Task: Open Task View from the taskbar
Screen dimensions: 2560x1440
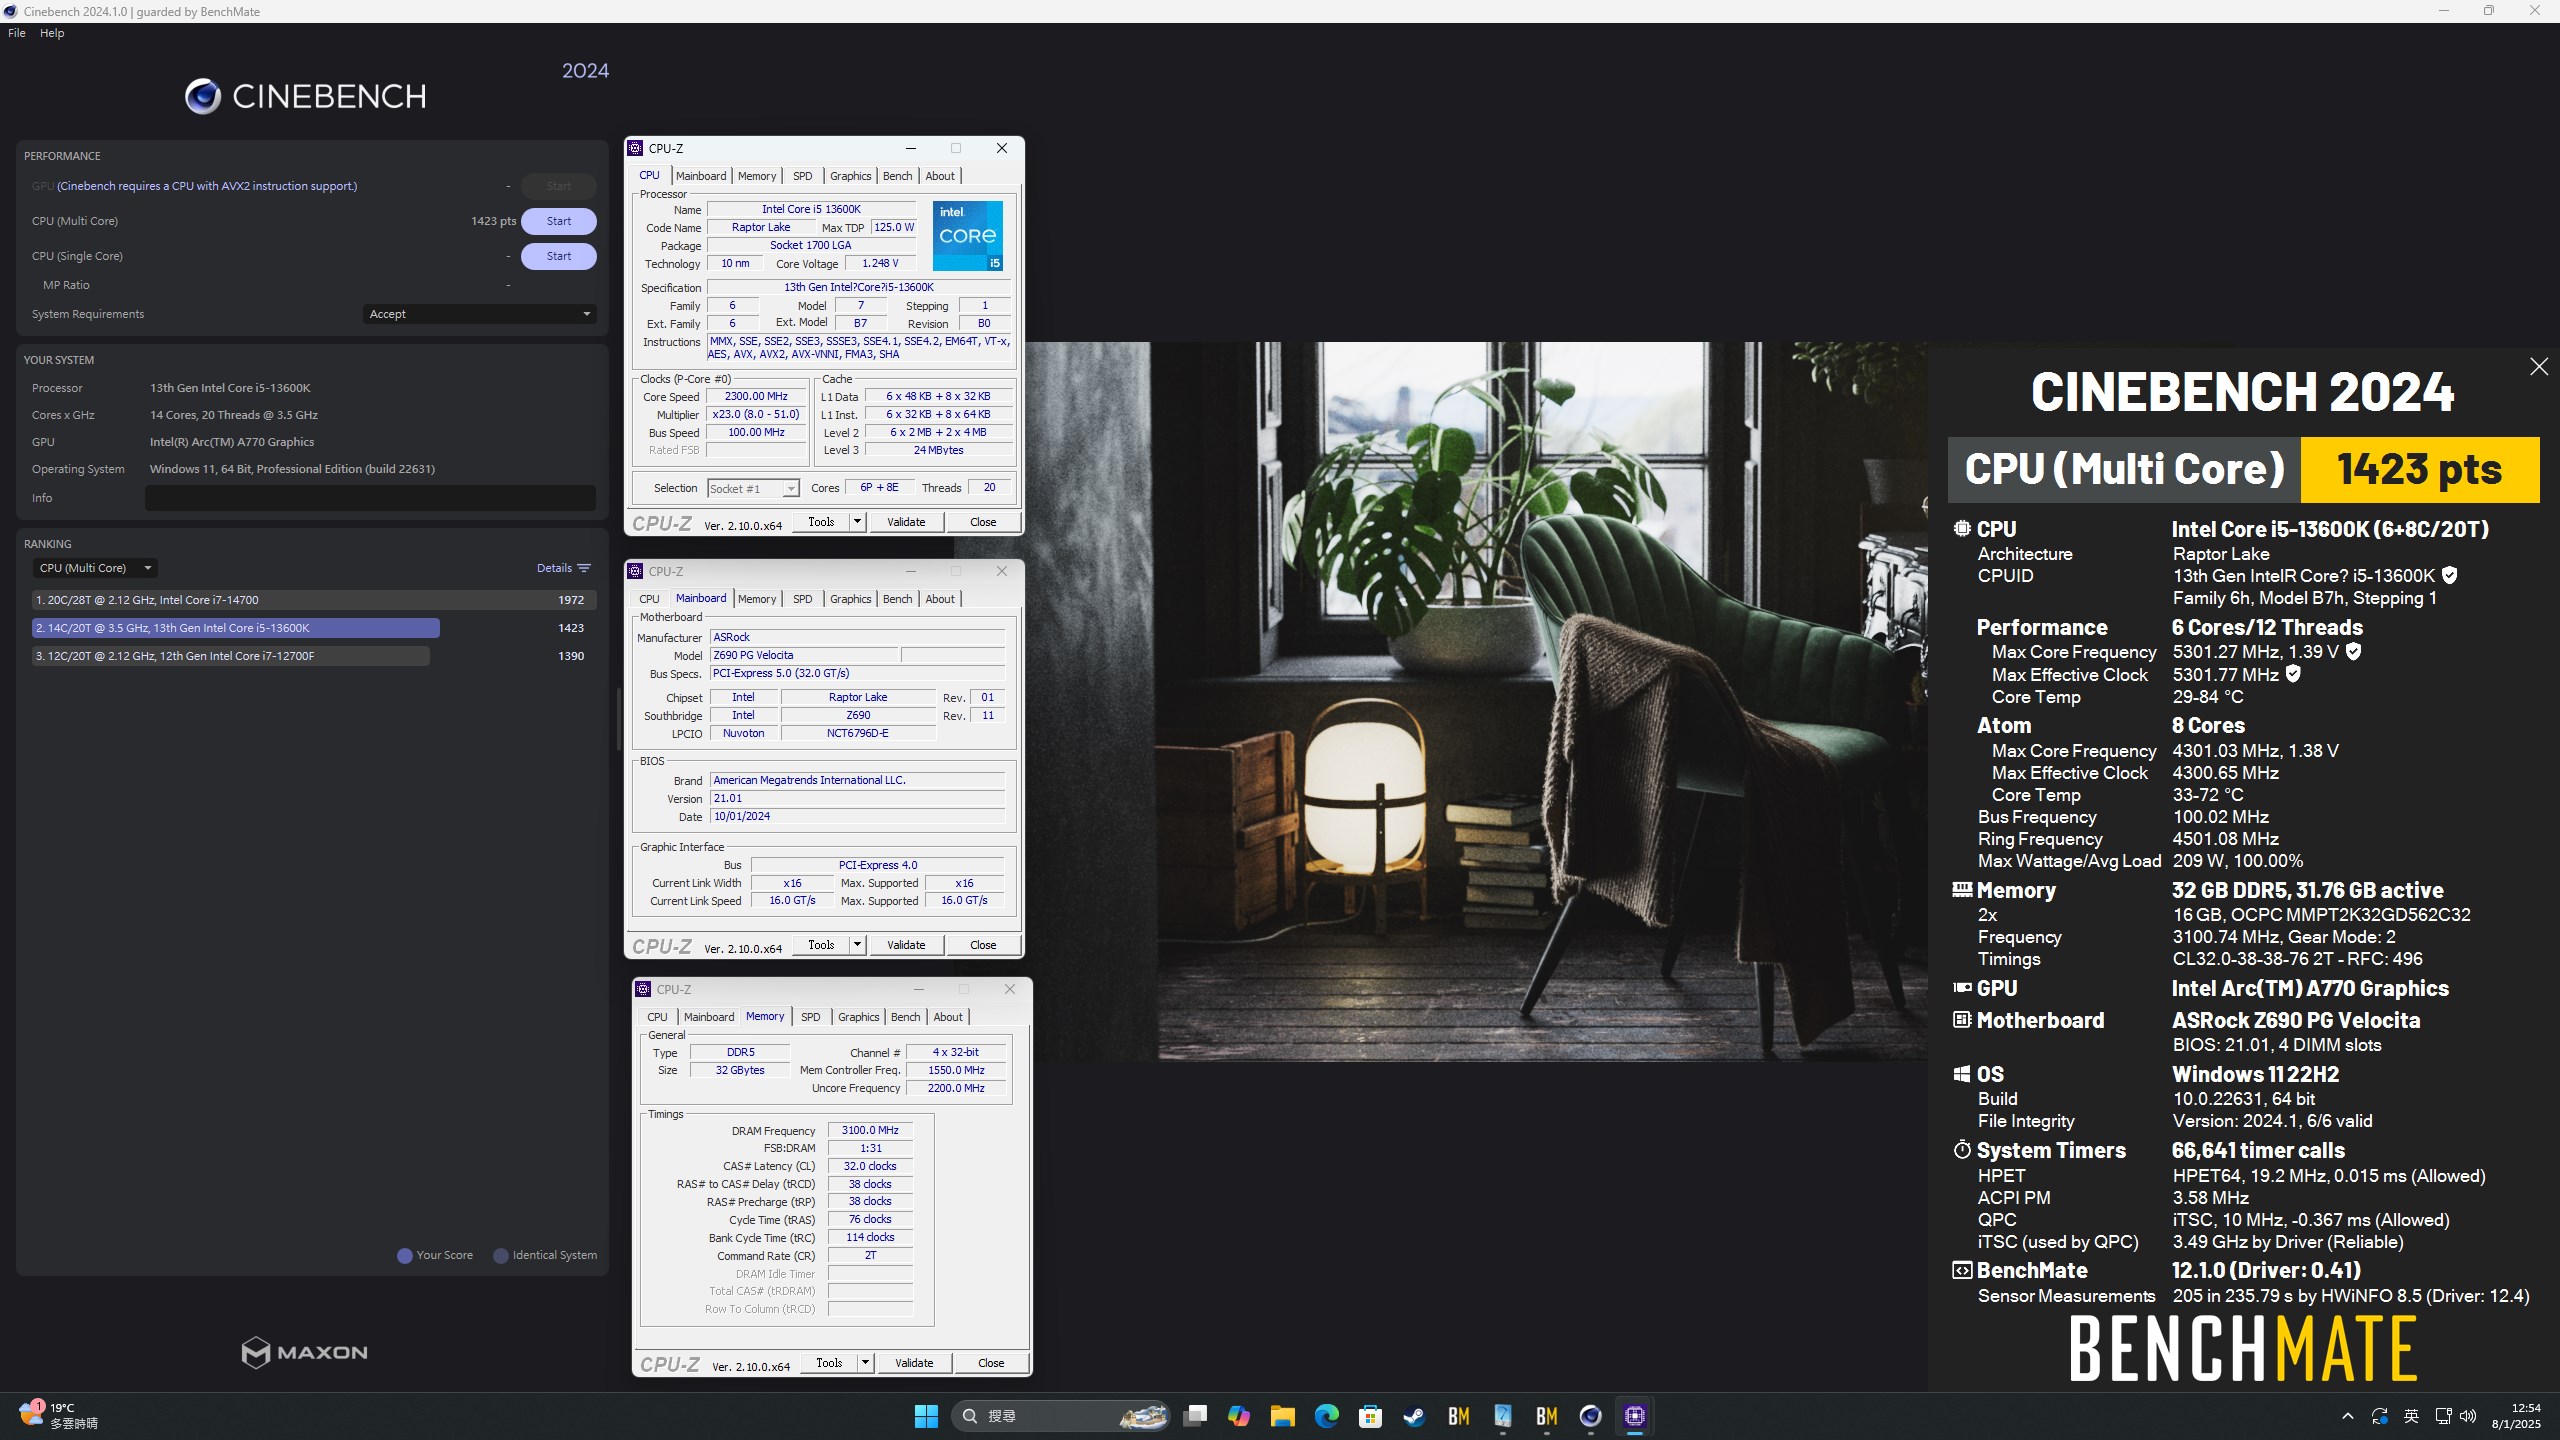Action: click(x=1195, y=1416)
